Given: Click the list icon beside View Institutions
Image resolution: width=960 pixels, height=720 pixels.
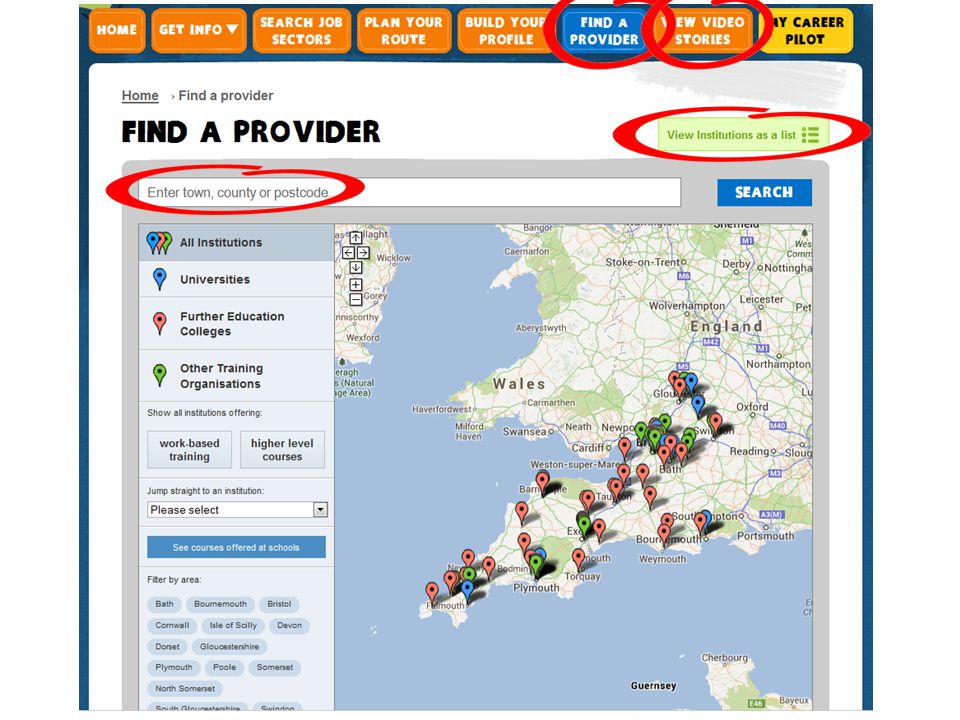Looking at the screenshot, I should (x=810, y=135).
